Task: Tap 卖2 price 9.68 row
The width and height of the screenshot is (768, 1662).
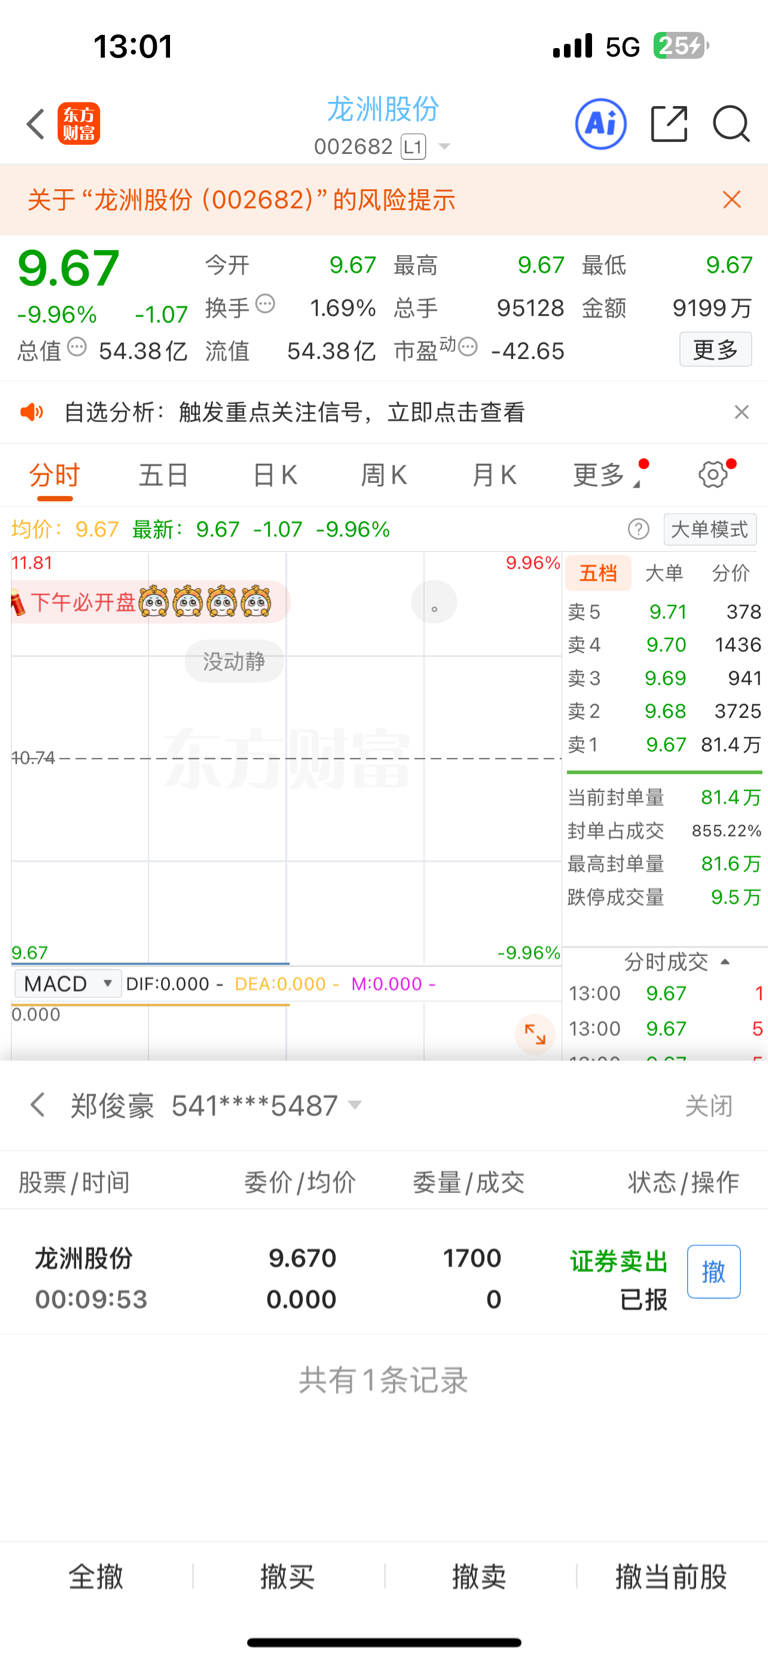Action: [x=664, y=711]
